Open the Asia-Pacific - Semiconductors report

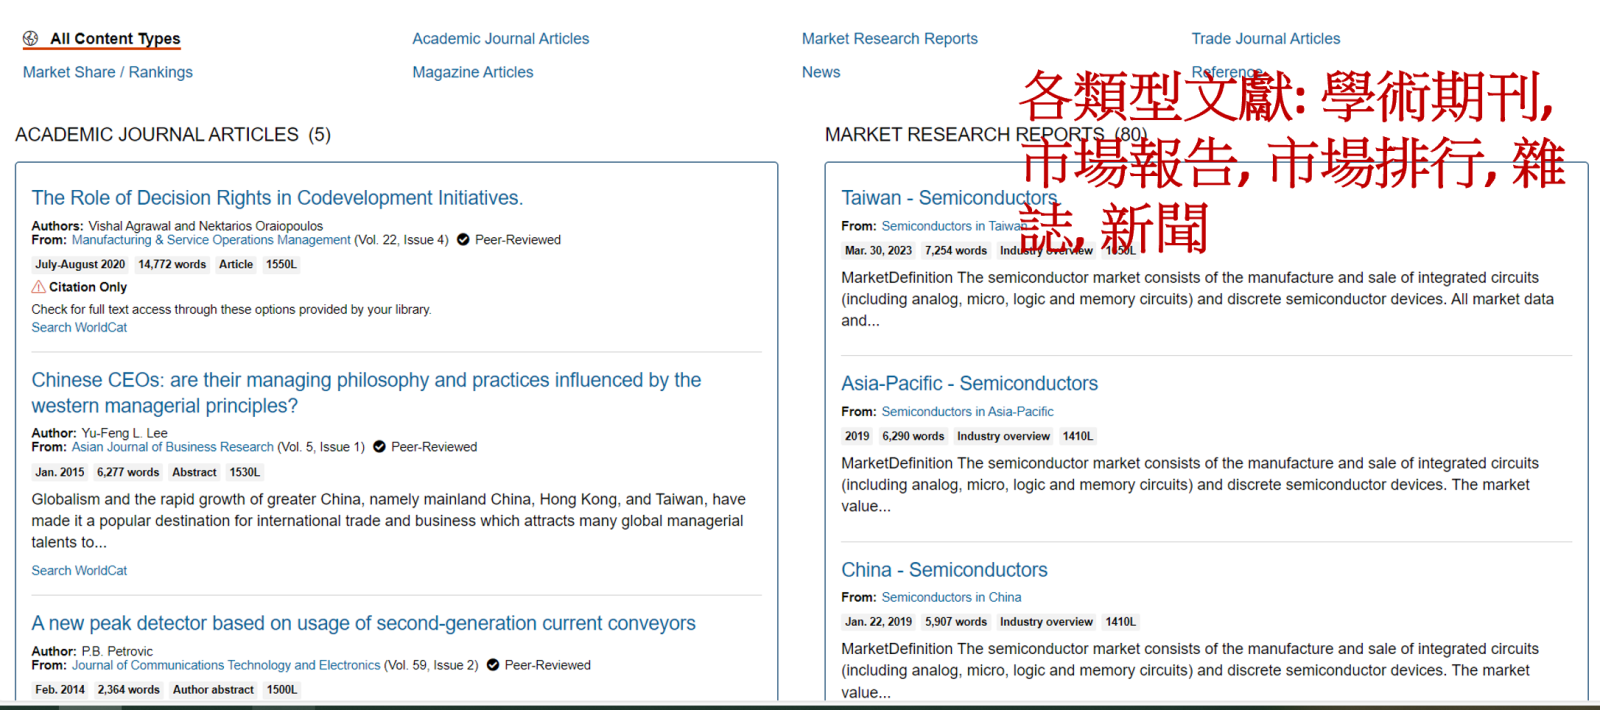tap(969, 384)
